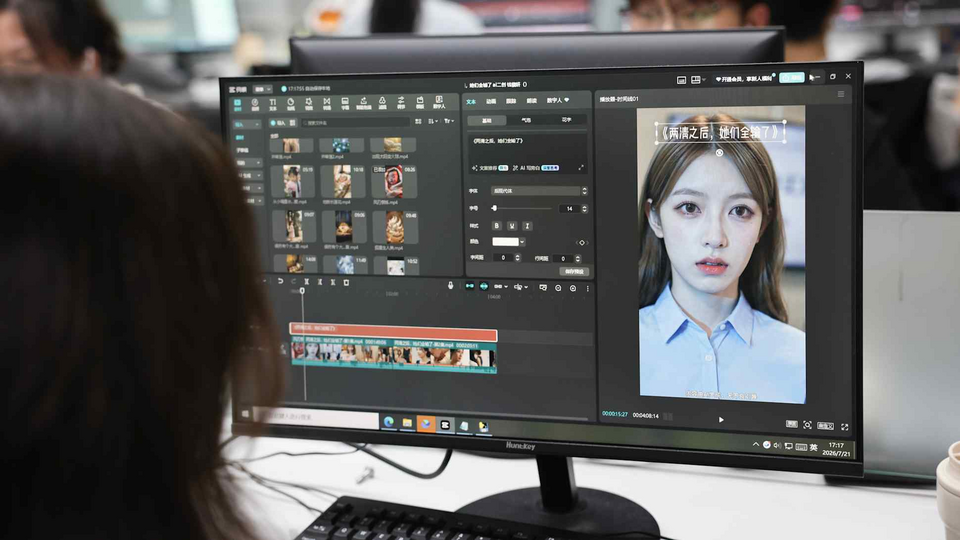
Task: Play the preview video
Action: coord(721,419)
